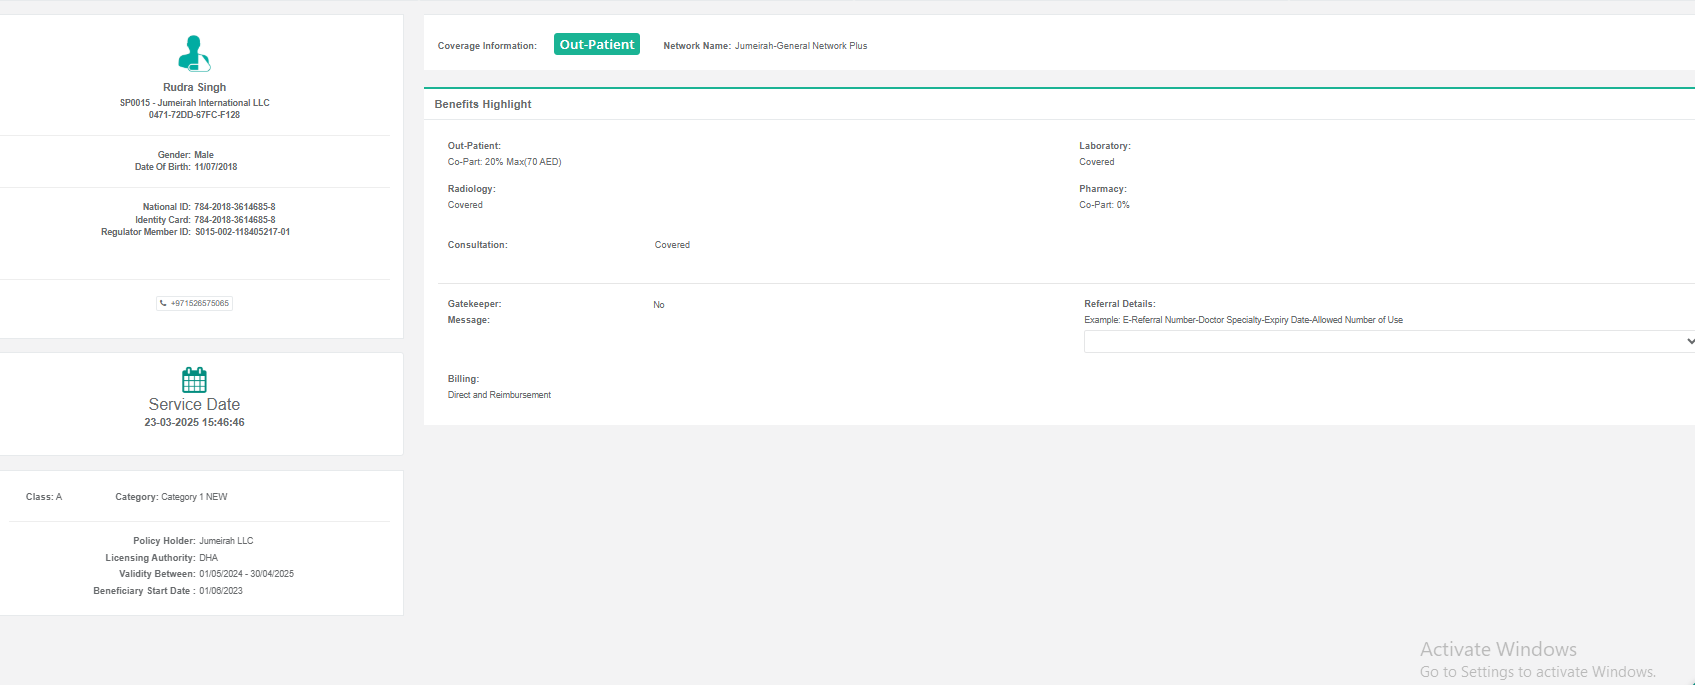This screenshot has height=685, width=1695.
Task: Click the Regulator Member ID value
Action: click(242, 232)
